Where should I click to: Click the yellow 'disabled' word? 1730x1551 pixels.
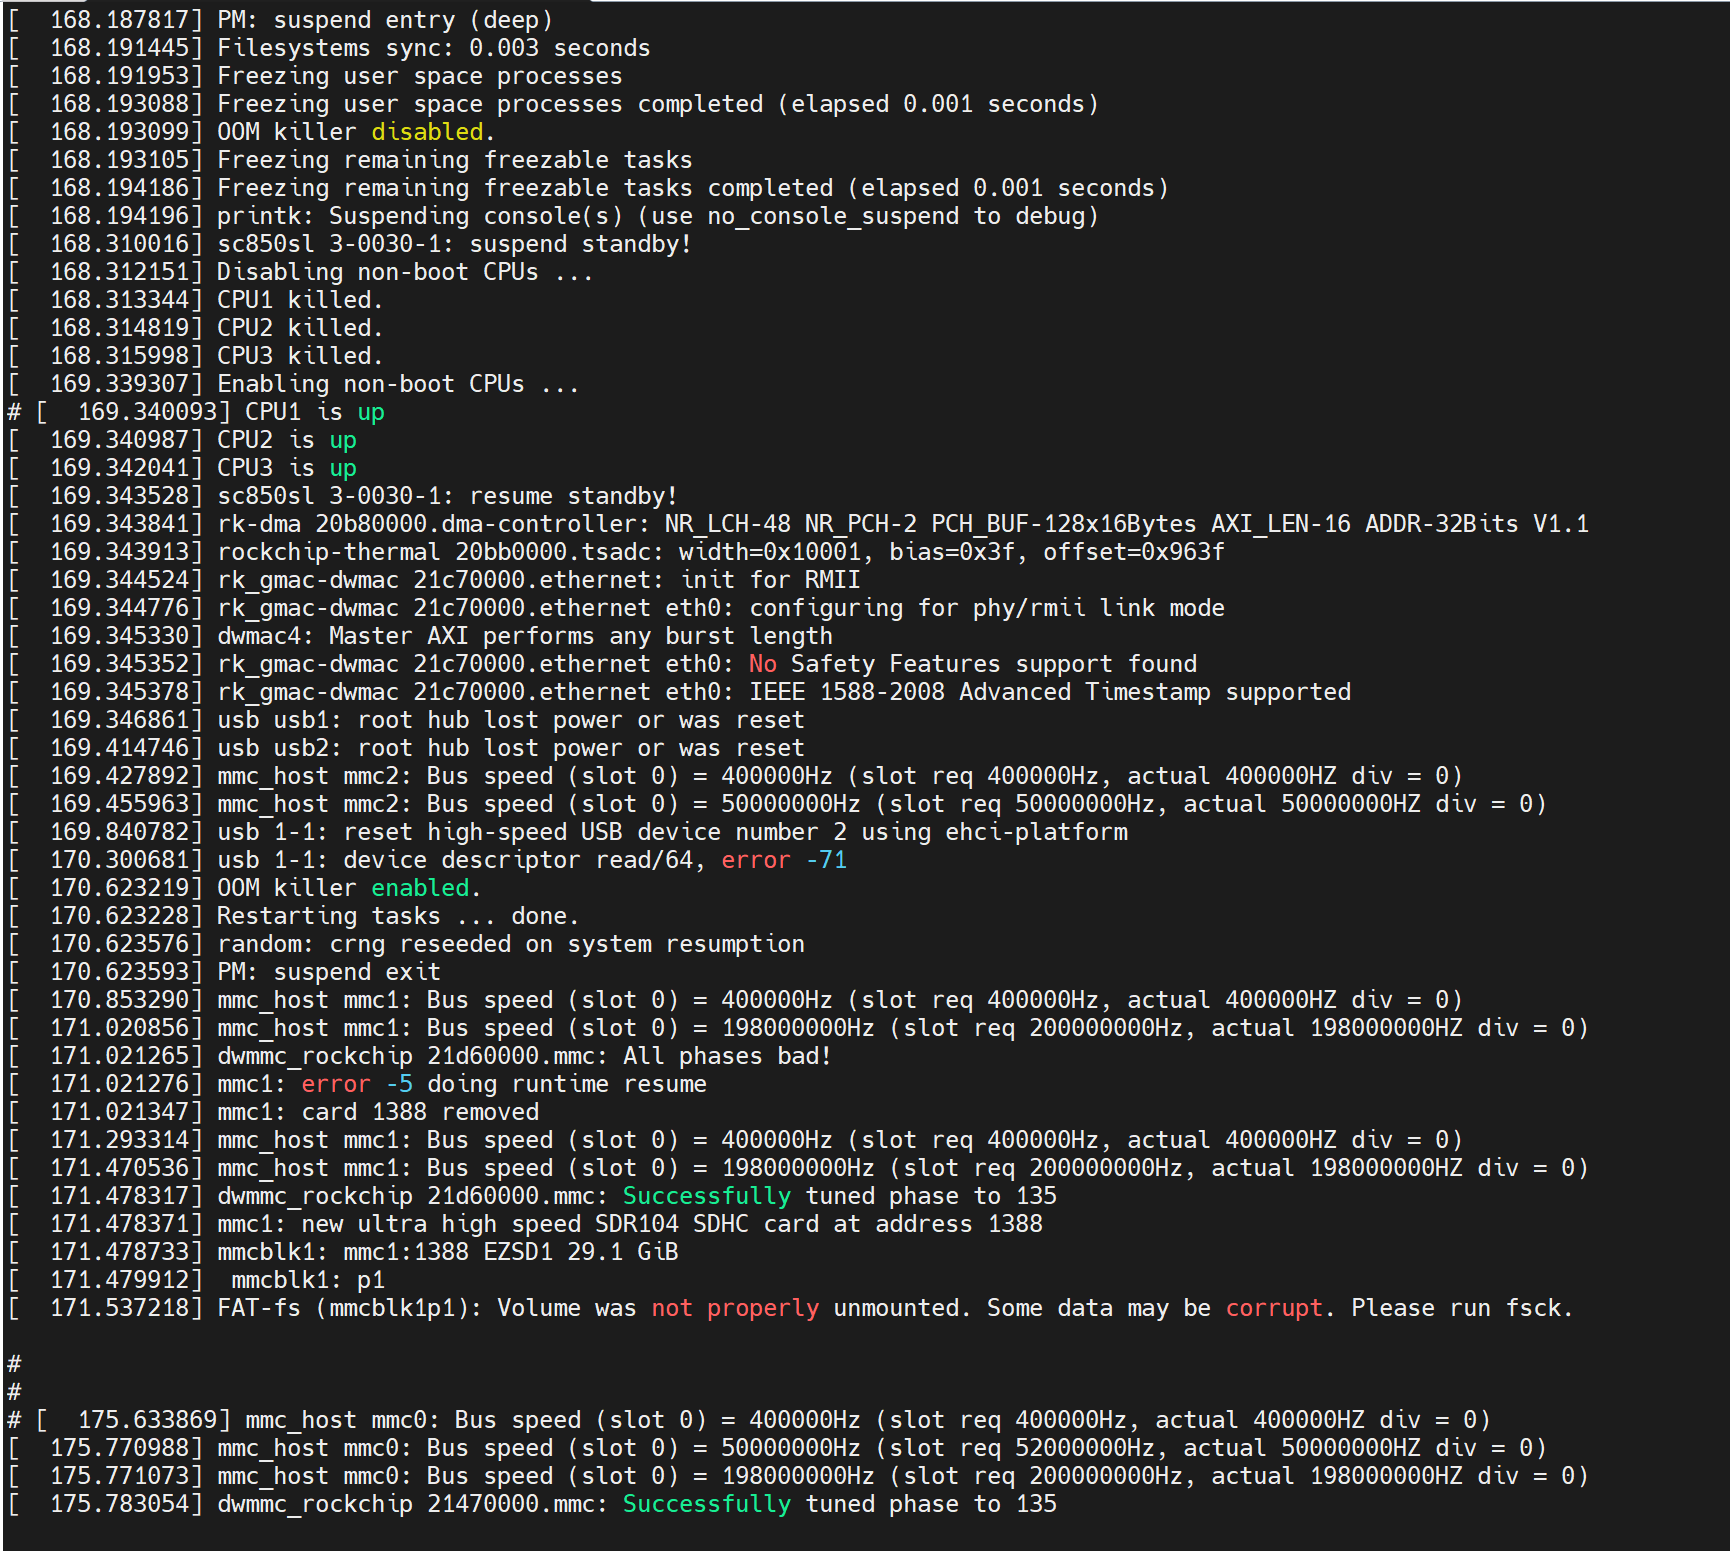tap(427, 132)
